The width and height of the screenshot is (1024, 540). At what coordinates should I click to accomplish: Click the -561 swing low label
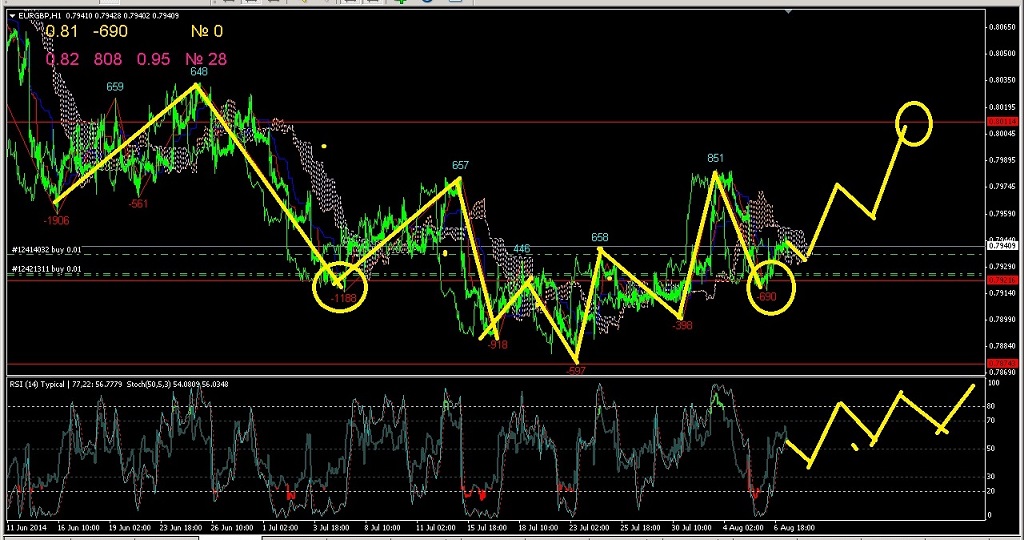[x=138, y=204]
